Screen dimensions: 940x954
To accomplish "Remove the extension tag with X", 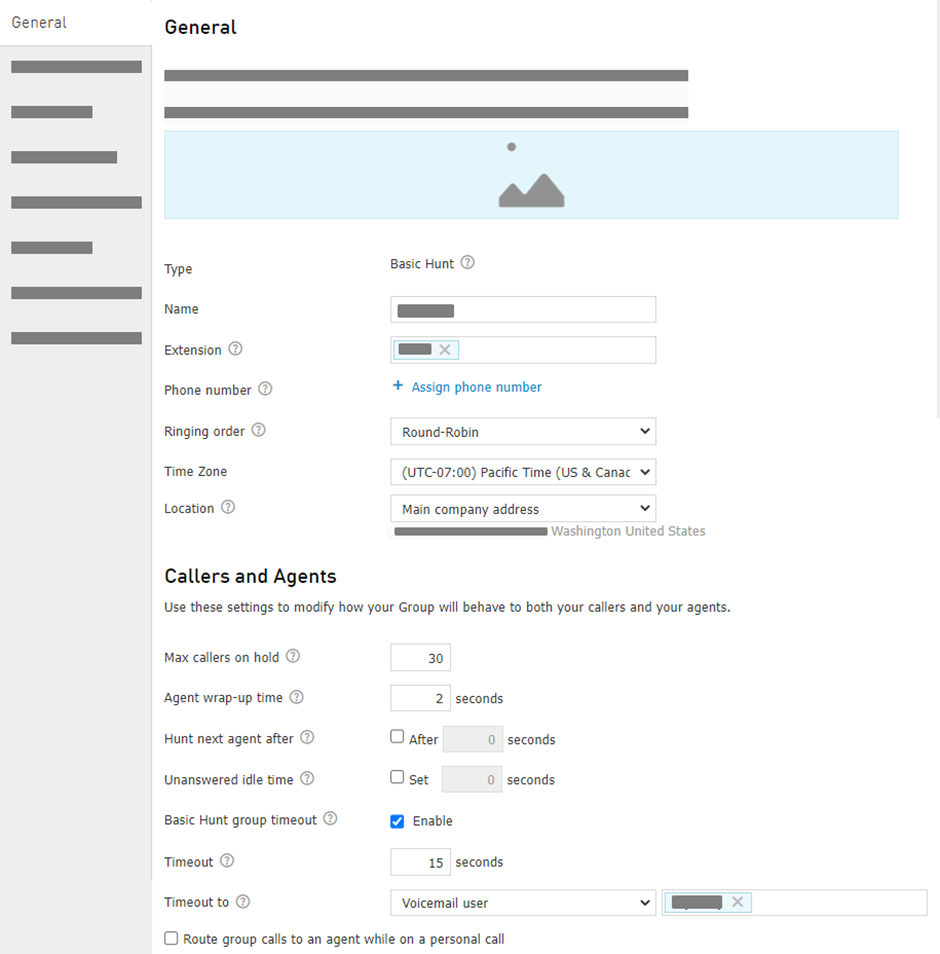I will pos(445,350).
